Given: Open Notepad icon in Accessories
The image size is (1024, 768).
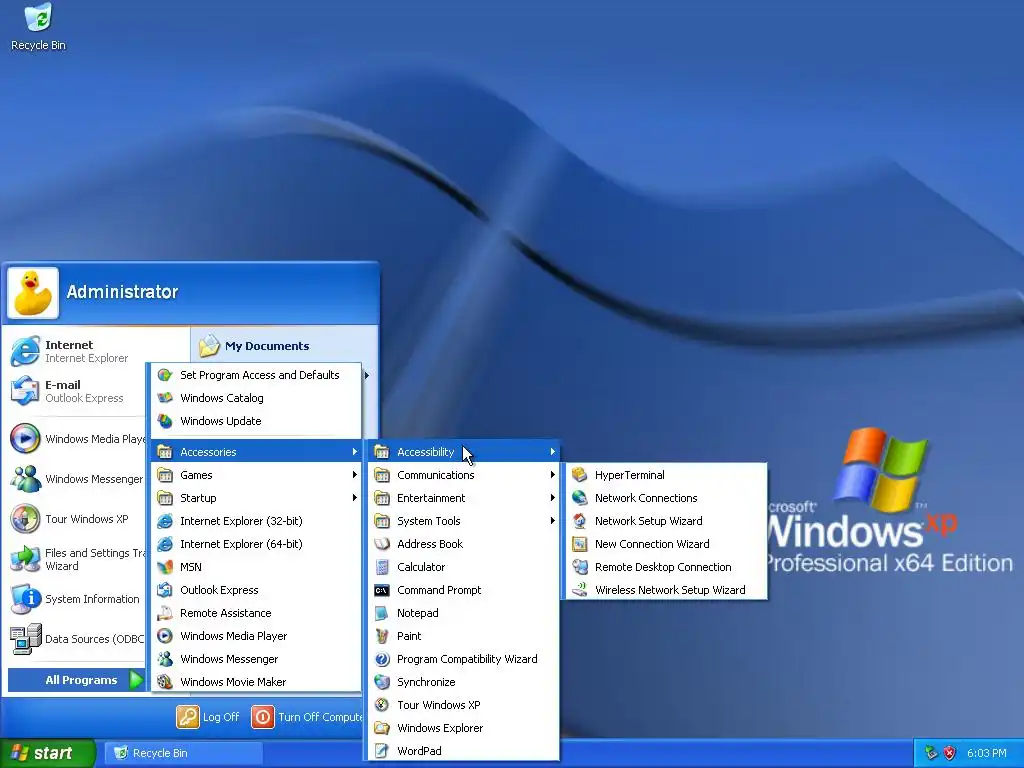Looking at the screenshot, I should (382, 613).
